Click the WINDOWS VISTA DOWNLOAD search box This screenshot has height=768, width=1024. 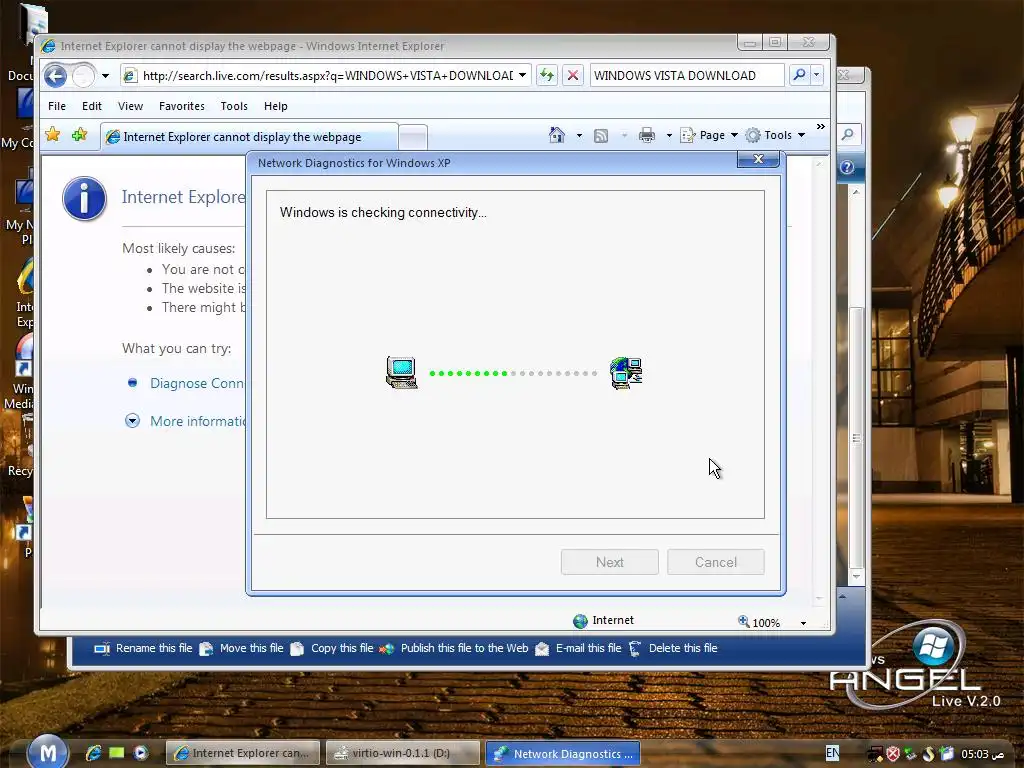pos(686,76)
